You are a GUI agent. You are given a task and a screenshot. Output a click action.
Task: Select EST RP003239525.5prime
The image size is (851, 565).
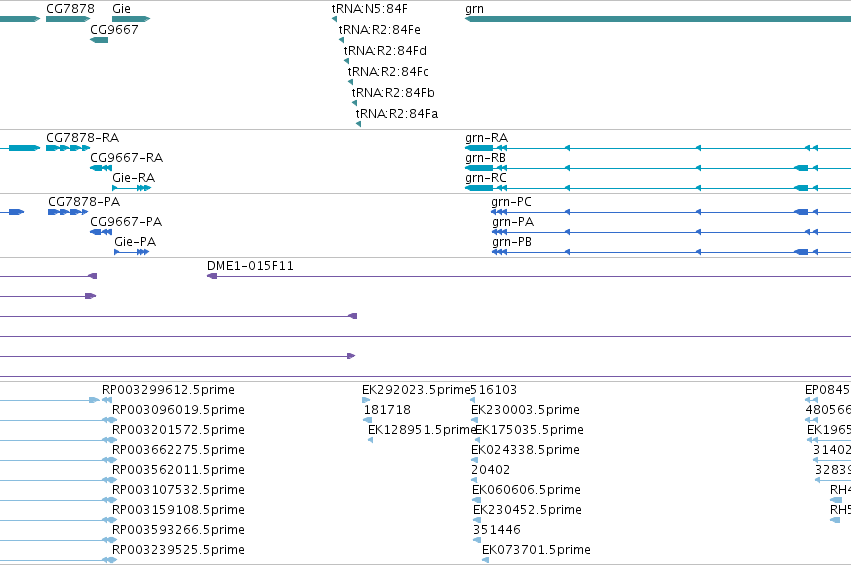tap(178, 550)
